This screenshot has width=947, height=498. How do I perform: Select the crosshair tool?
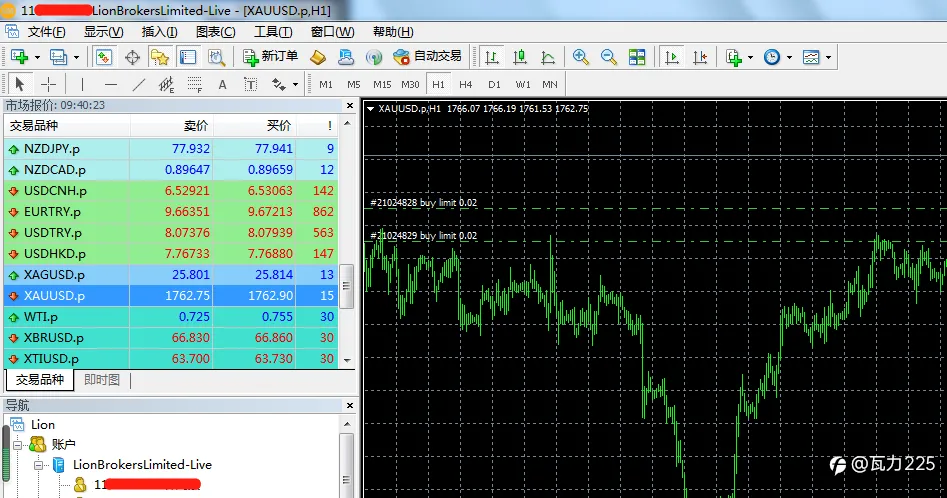click(48, 84)
